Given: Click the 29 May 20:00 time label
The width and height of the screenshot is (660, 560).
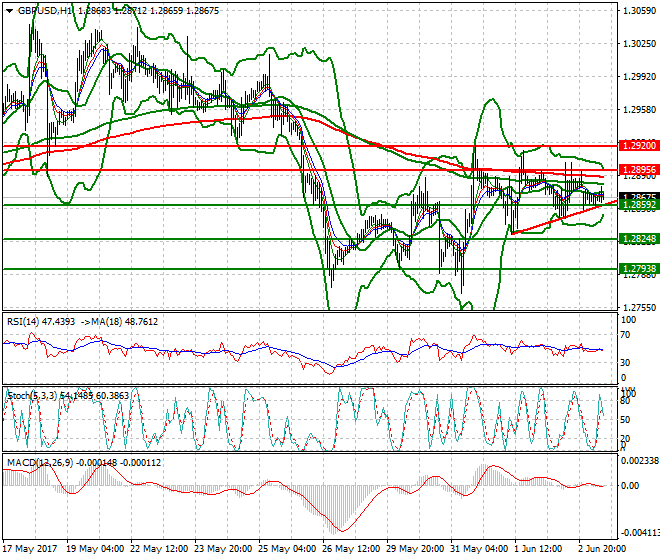Looking at the screenshot, I should click(415, 549).
